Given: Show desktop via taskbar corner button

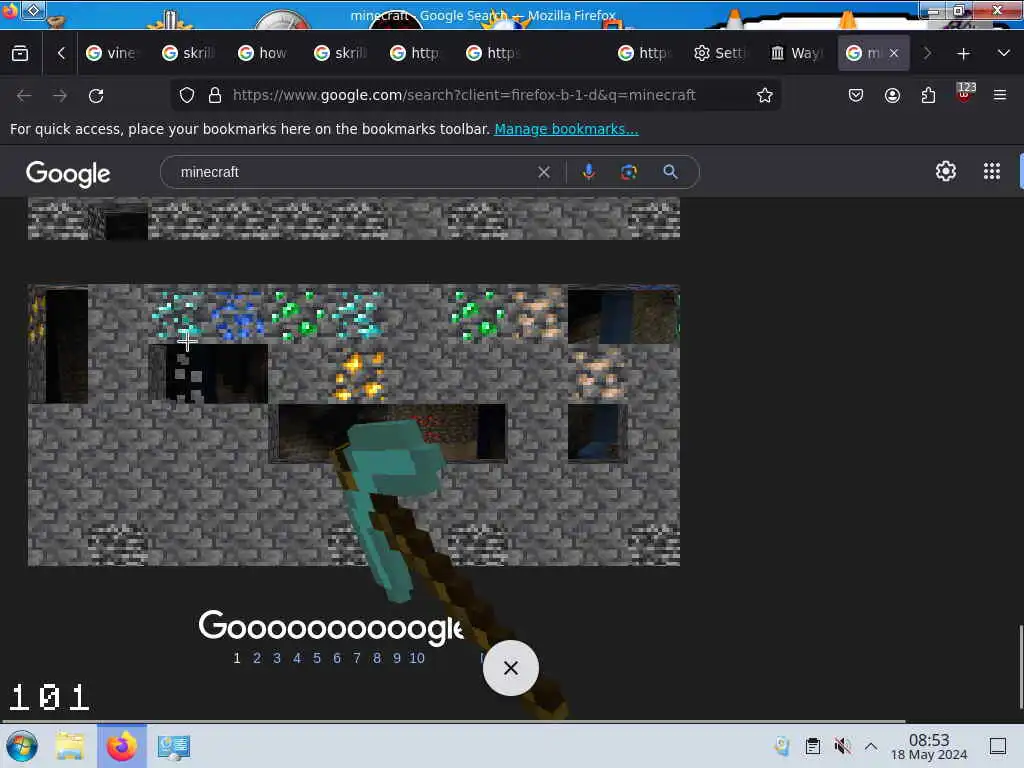Looking at the screenshot, I should [x=998, y=746].
